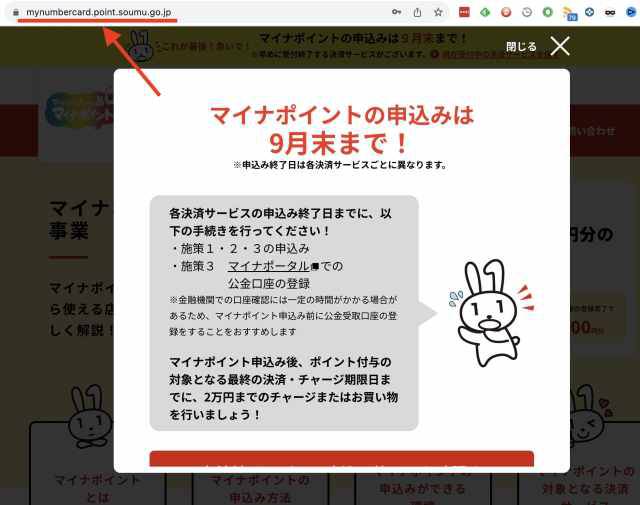Open the saved passwords key icon
Viewport: 640px width, 505px height.
[396, 12]
